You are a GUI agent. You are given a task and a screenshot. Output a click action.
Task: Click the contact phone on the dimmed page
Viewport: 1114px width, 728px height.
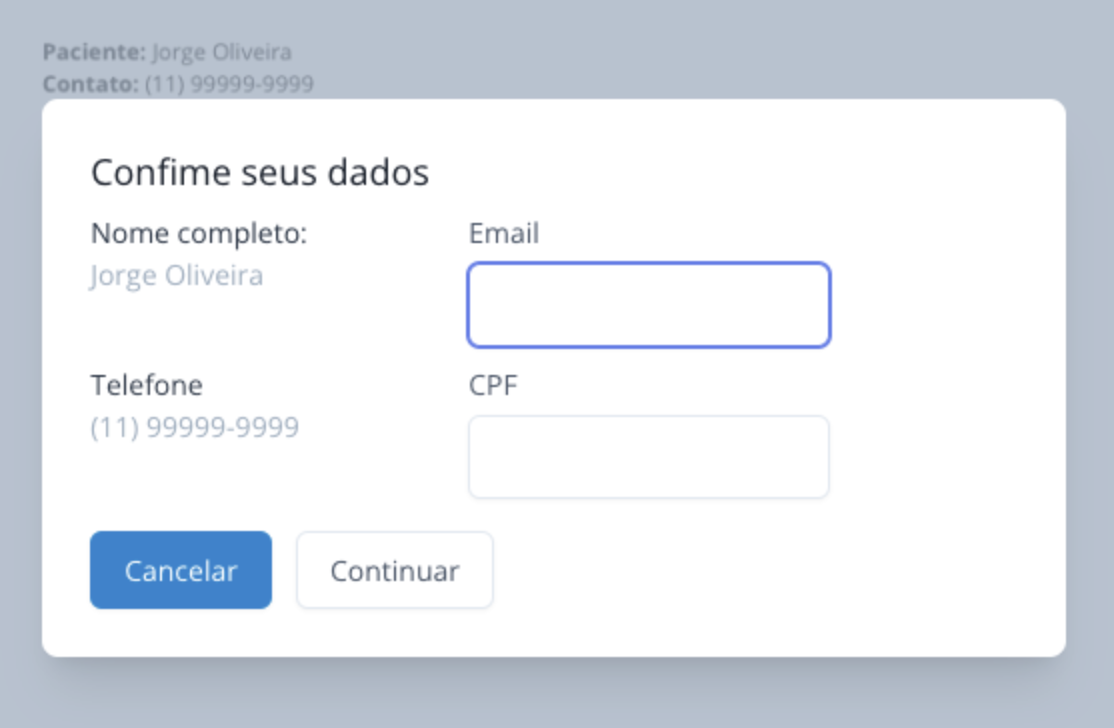coord(229,84)
